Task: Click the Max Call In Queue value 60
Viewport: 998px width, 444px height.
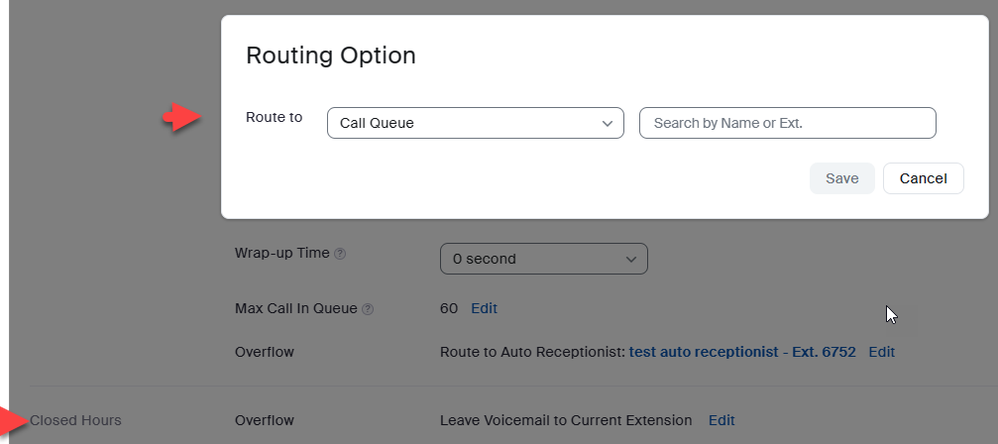Action: point(449,308)
